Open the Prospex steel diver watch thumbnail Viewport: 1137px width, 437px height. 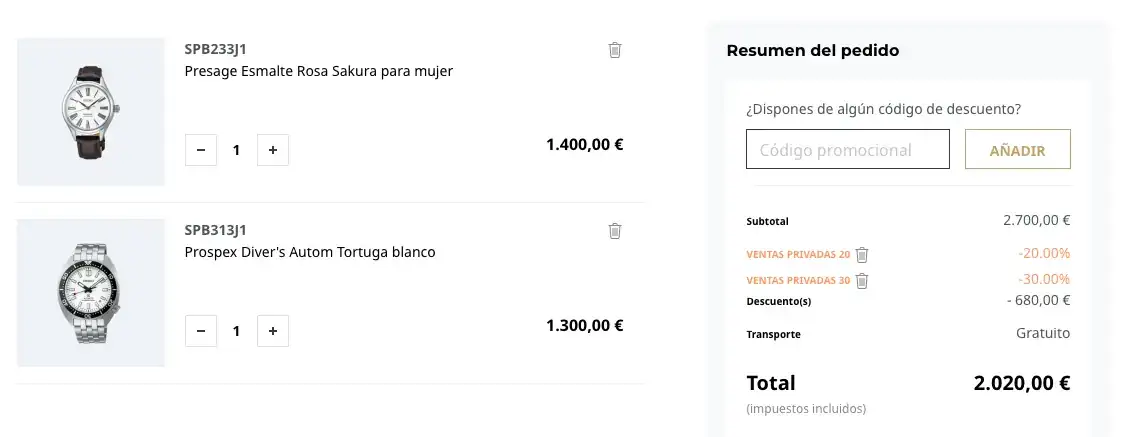[x=91, y=293]
